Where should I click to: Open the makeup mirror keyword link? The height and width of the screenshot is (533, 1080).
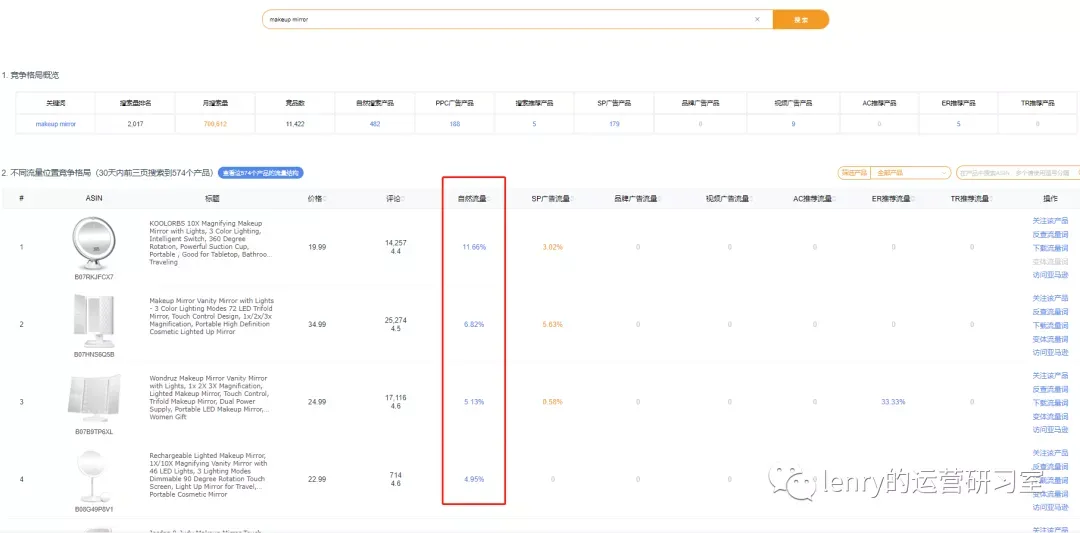pos(56,124)
